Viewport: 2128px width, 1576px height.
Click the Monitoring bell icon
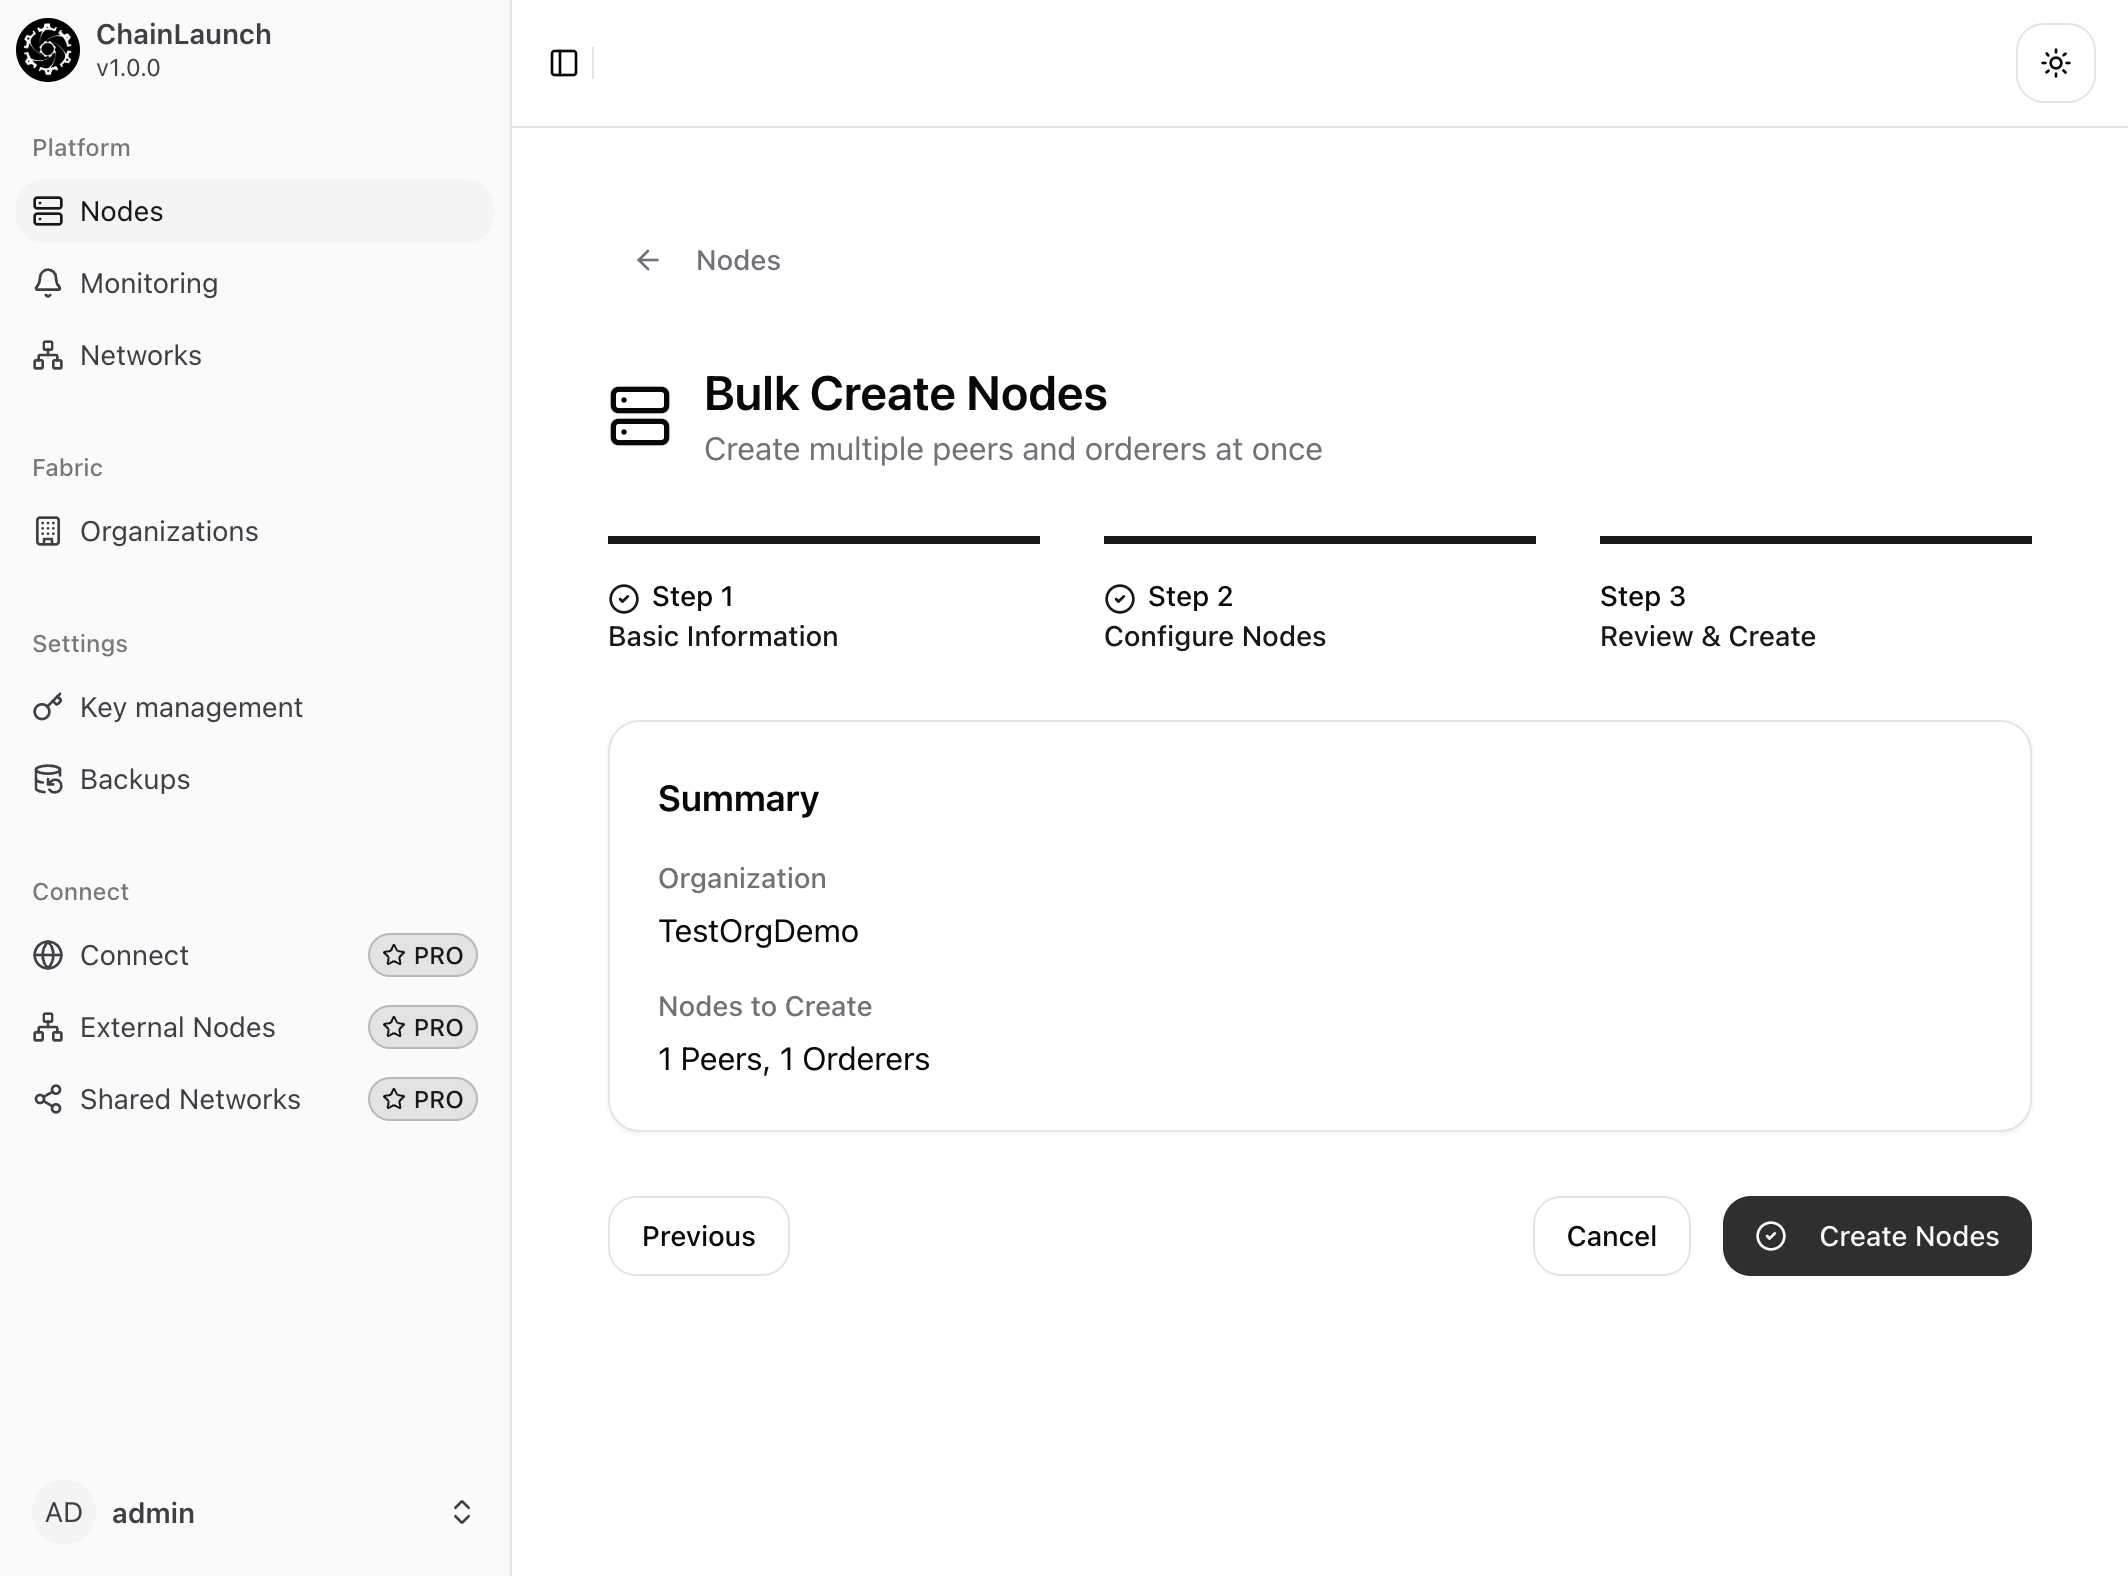(48, 283)
